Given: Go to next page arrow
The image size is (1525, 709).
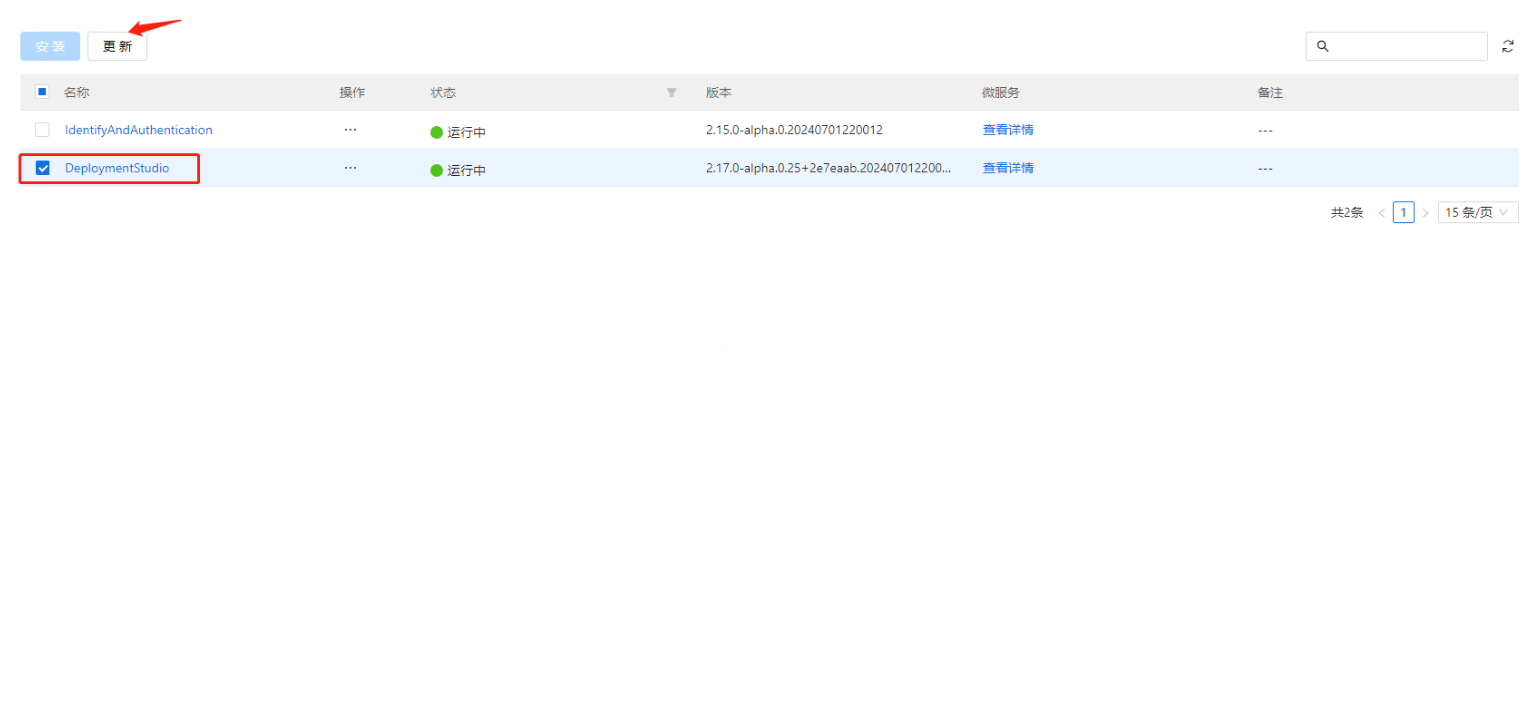Looking at the screenshot, I should [1425, 212].
